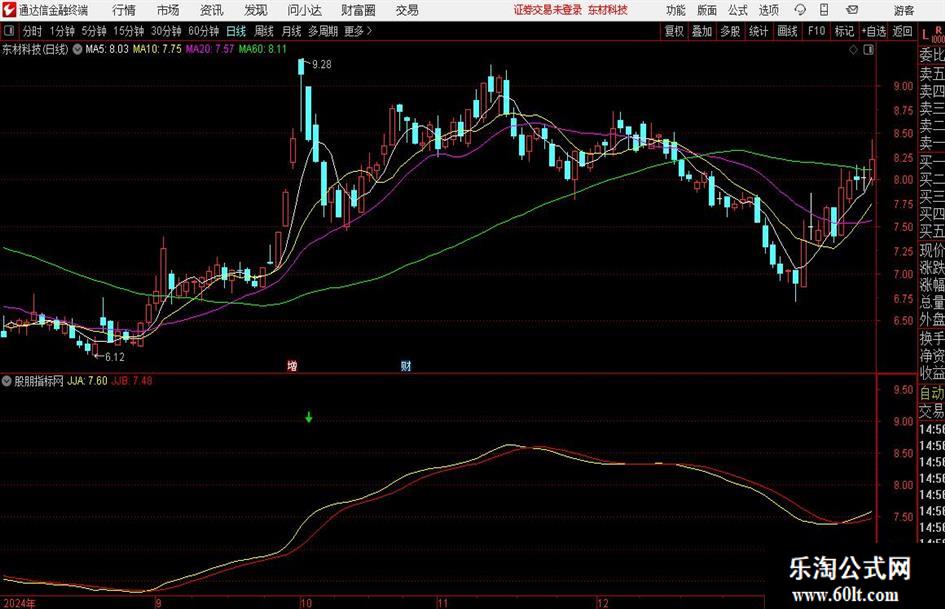
Task: Click the JJB: 7.48 indicator value
Action: pyautogui.click(x=132, y=381)
